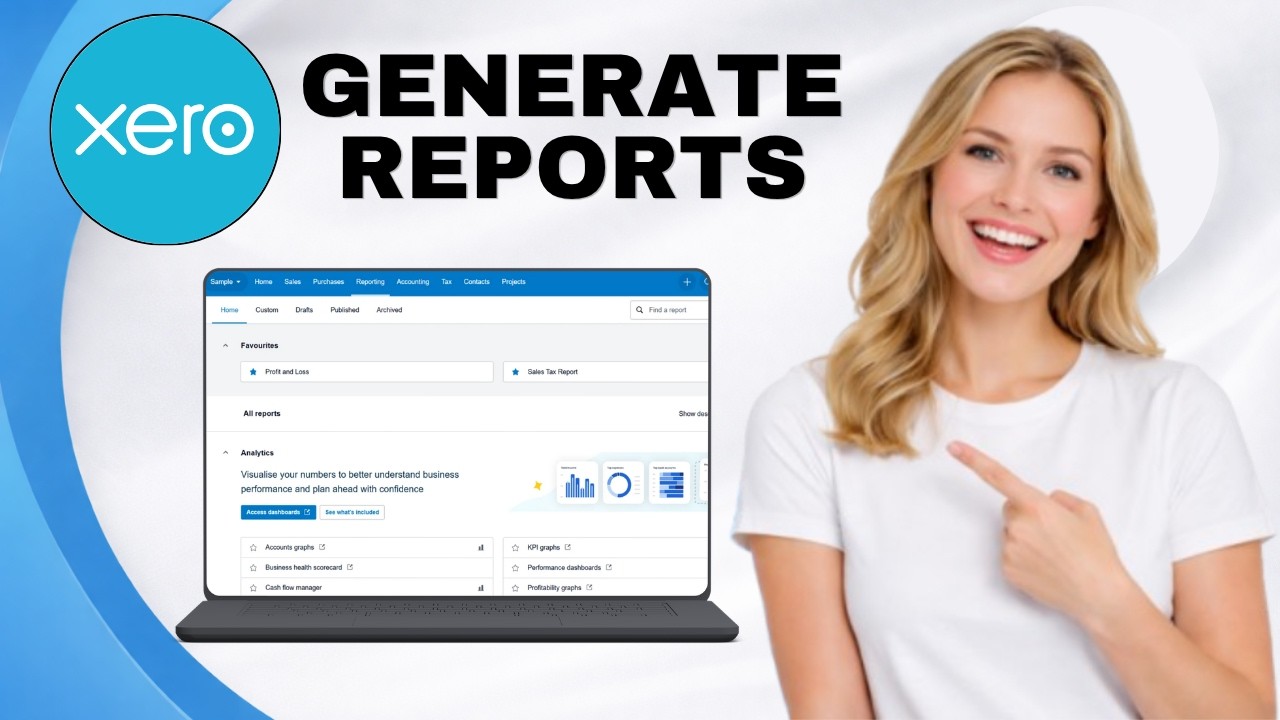The image size is (1280, 720).
Task: Switch to the Drafts tab
Action: pyautogui.click(x=304, y=310)
